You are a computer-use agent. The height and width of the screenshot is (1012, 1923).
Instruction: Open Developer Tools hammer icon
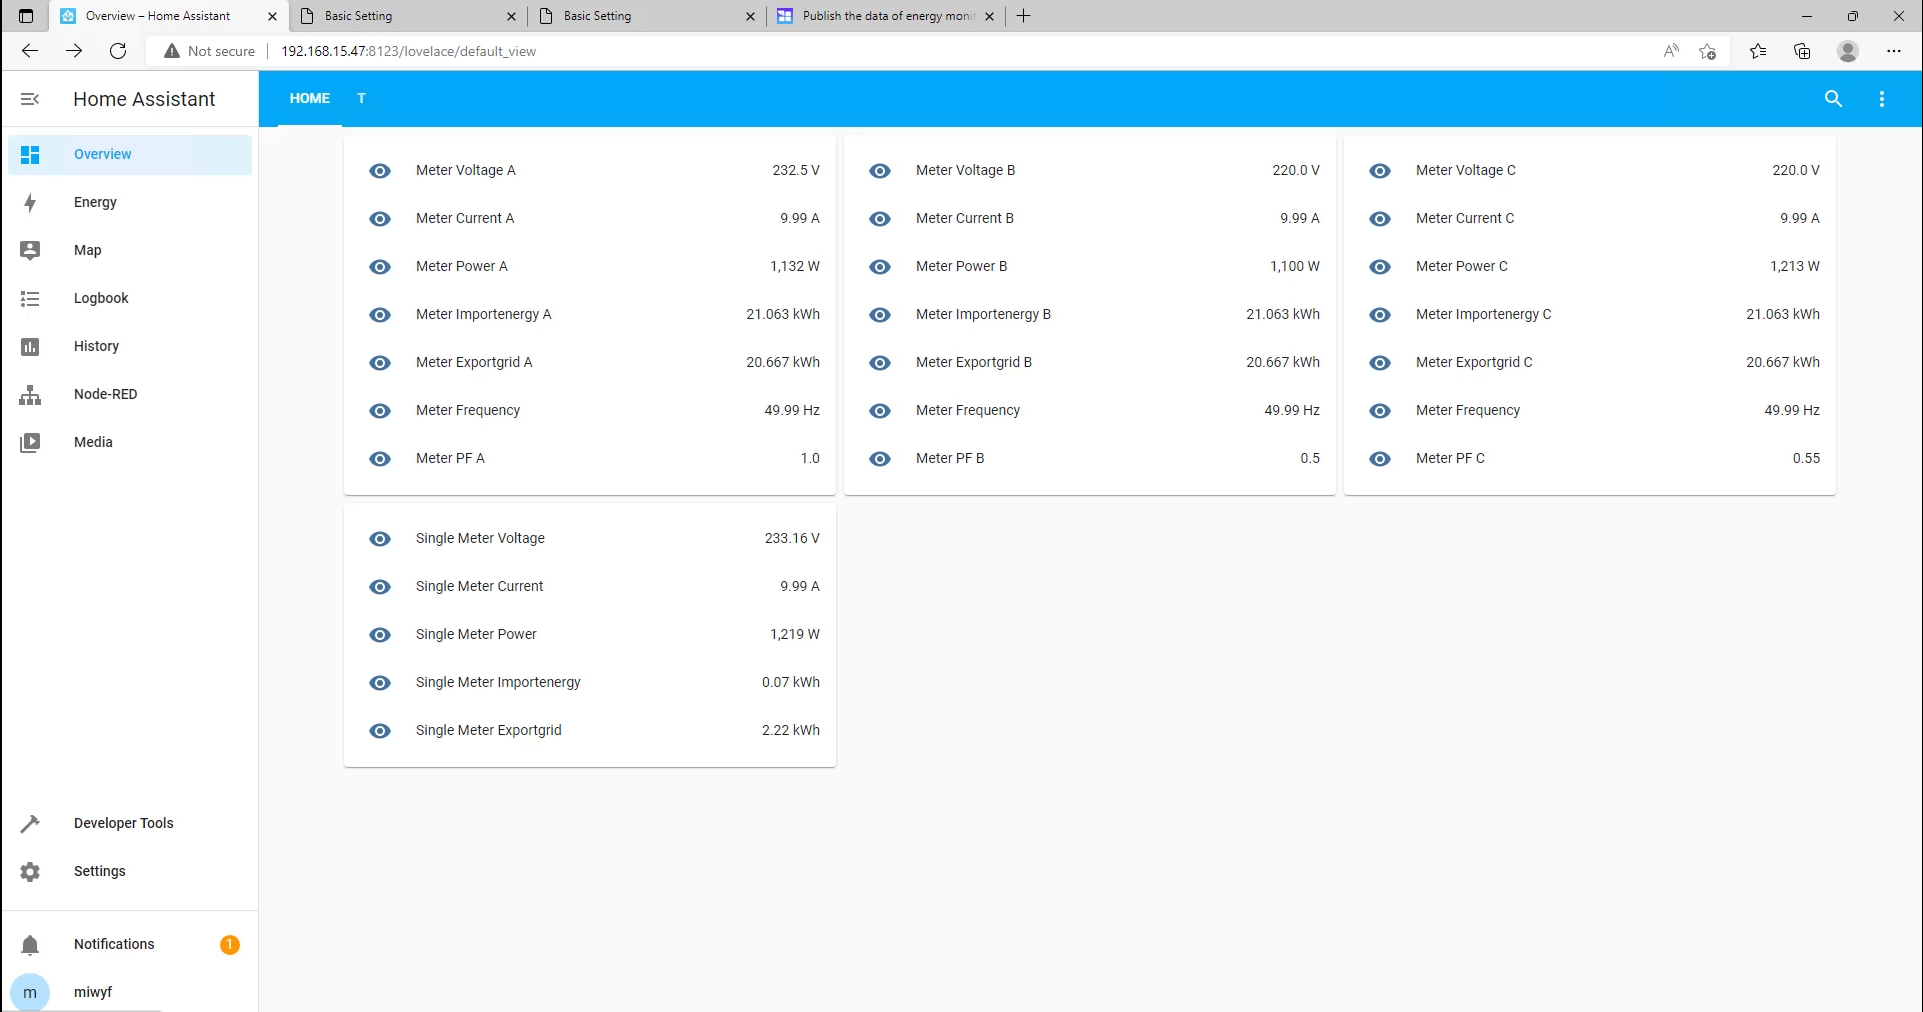(30, 823)
